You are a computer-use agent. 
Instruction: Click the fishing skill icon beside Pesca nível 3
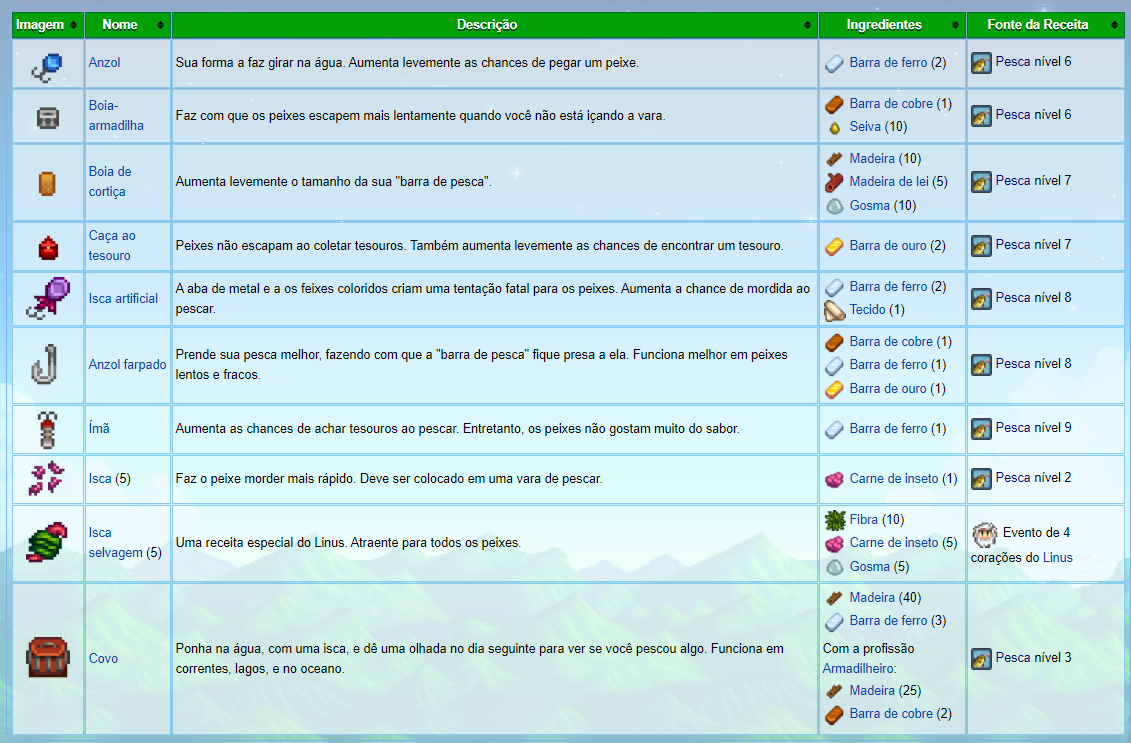981,659
